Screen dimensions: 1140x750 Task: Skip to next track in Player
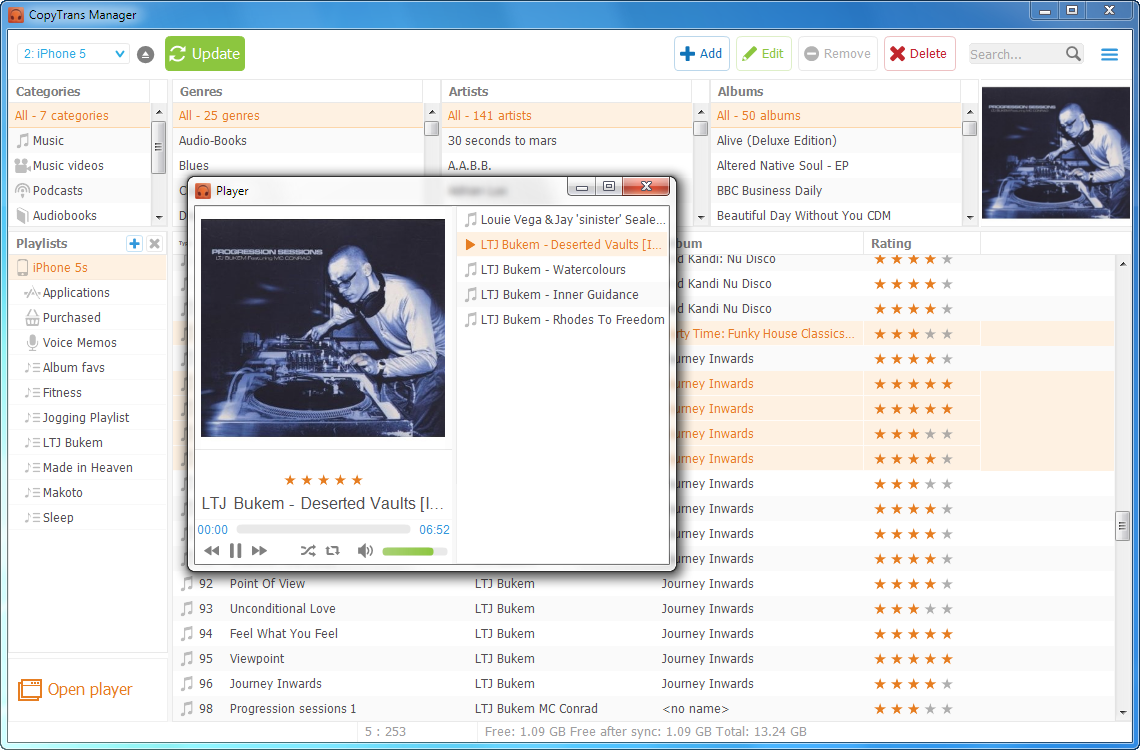tap(259, 551)
